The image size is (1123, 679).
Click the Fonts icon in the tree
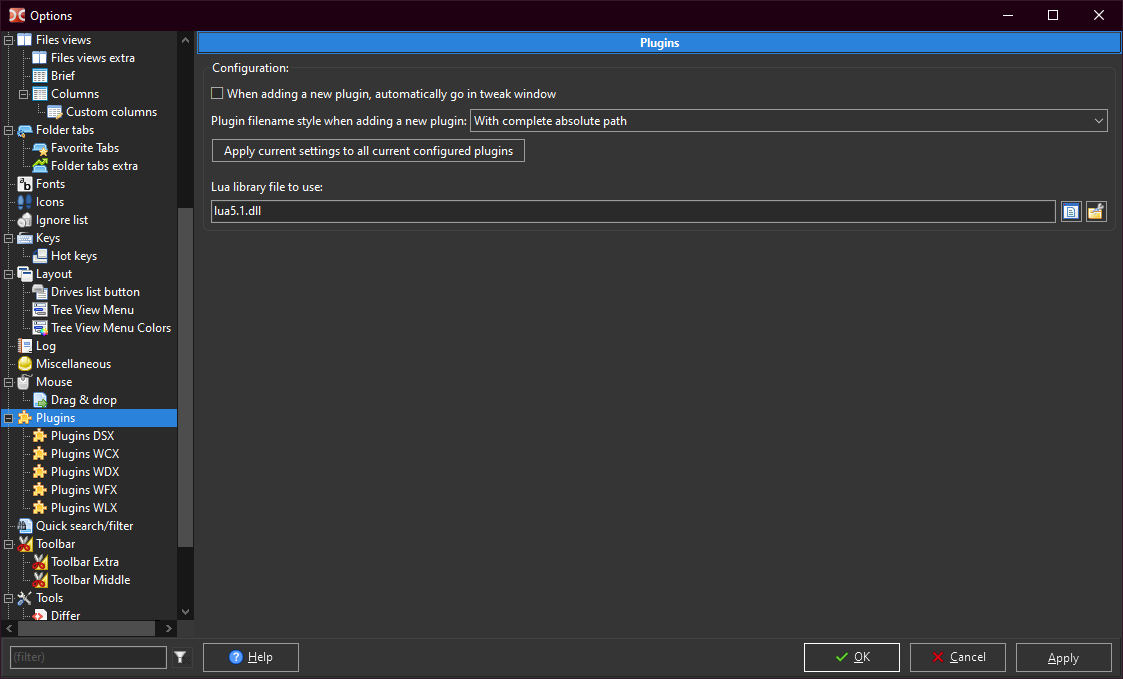tap(25, 184)
